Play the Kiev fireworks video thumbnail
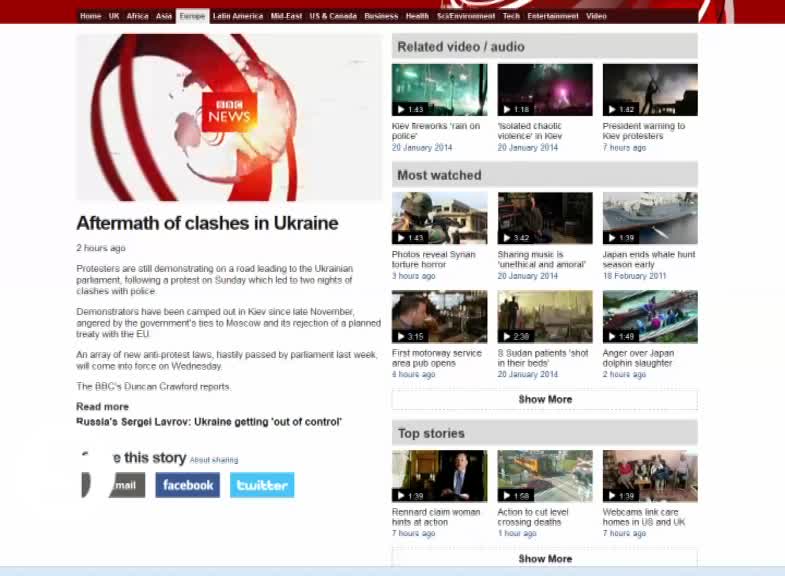 click(x=439, y=90)
